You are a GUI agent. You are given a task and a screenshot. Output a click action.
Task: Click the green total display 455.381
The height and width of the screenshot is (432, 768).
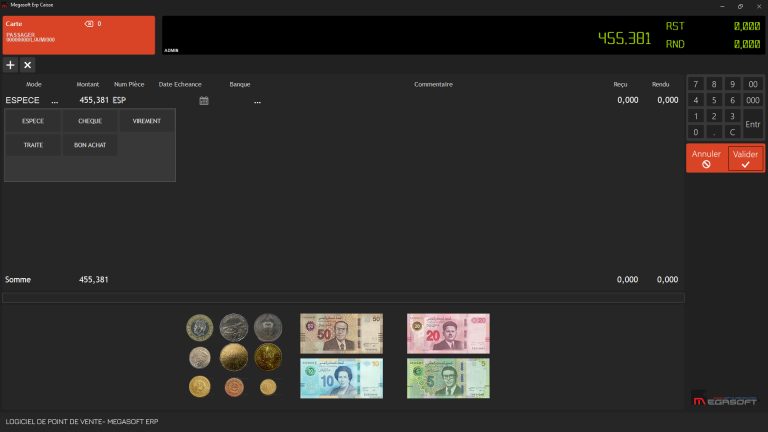point(624,38)
